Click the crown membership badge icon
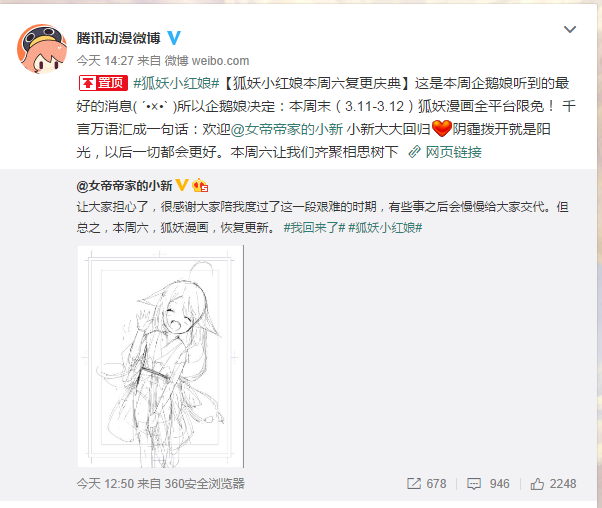Viewport: 602px width, 508px height. 200,185
